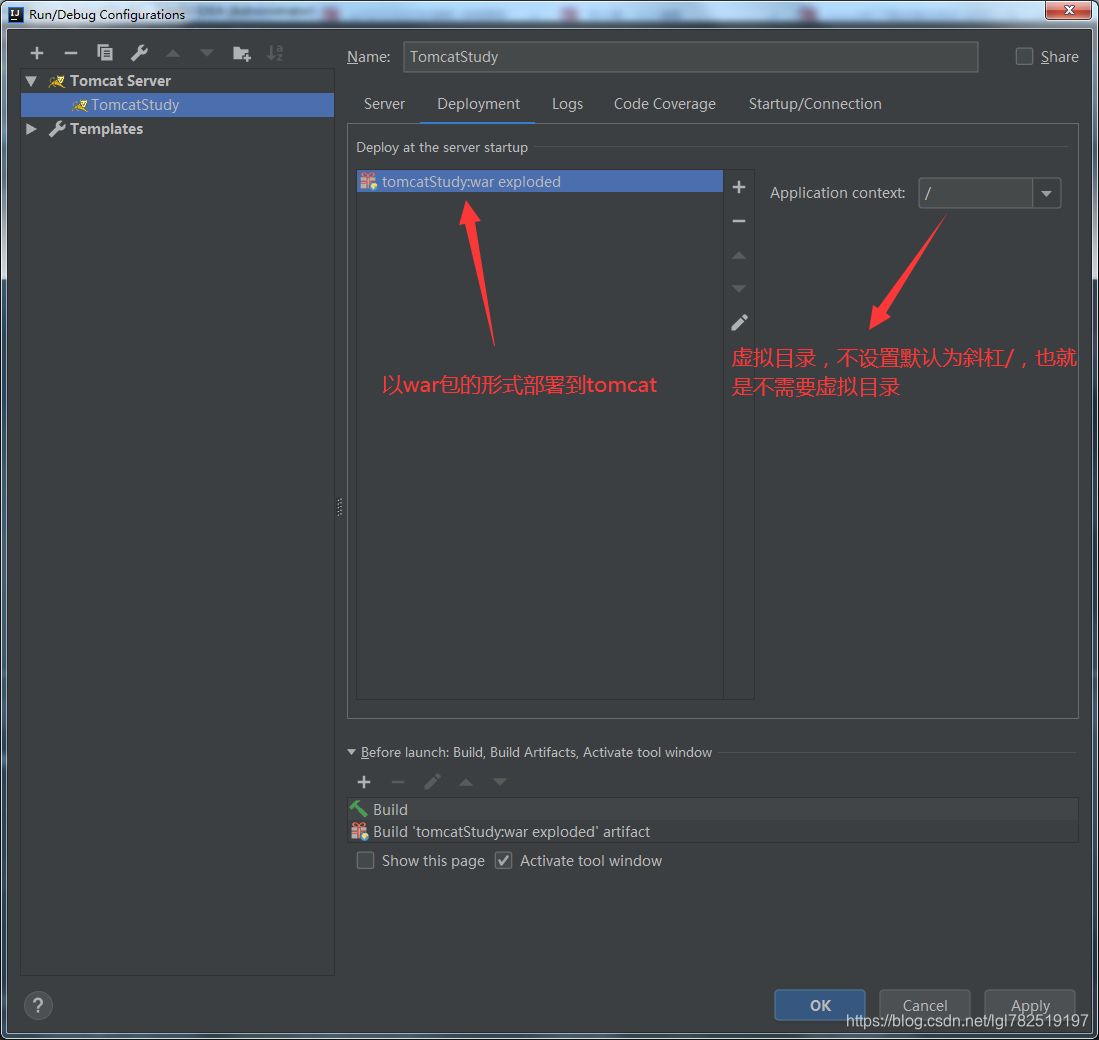Viewport: 1099px width, 1040px height.
Task: Select the Deployment tab
Action: (478, 104)
